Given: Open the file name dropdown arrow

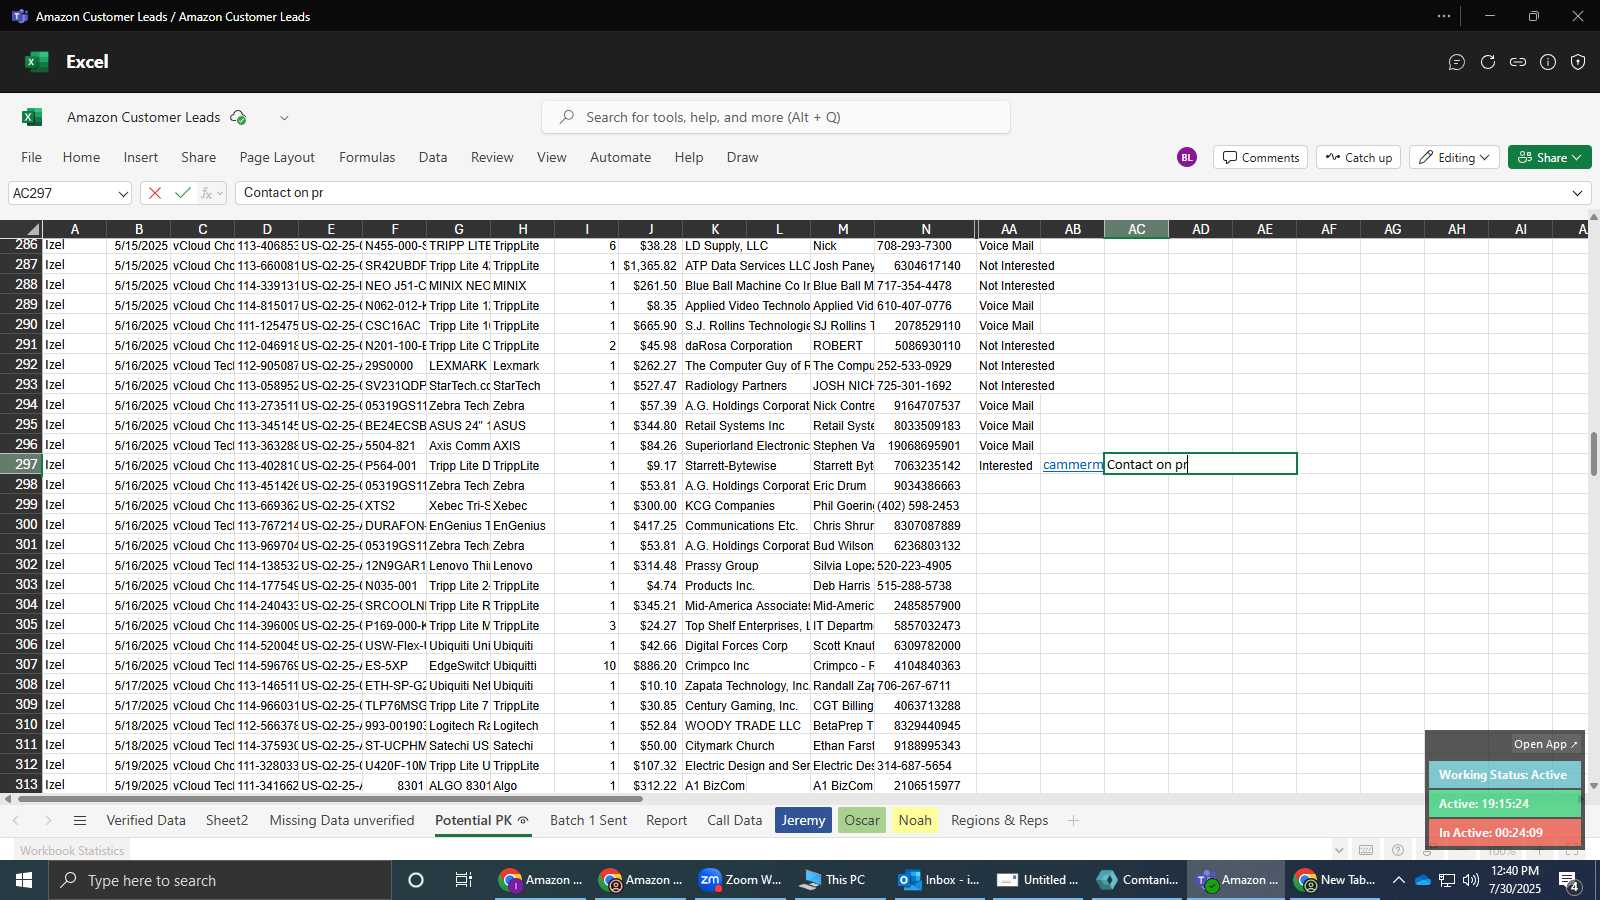Looking at the screenshot, I should pyautogui.click(x=284, y=117).
